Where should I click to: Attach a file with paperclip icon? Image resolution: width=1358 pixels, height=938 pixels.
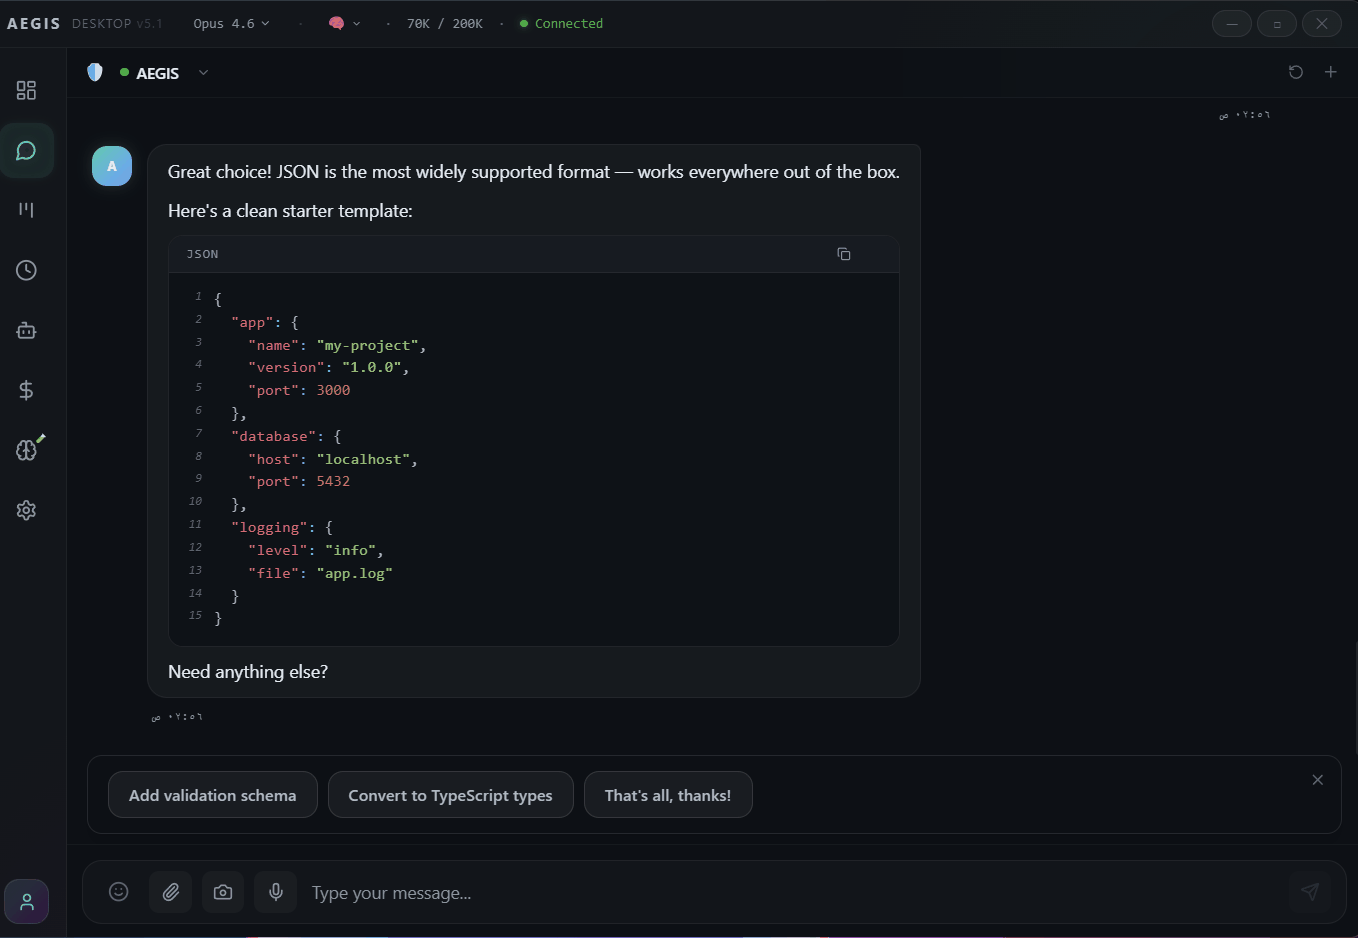(x=171, y=892)
